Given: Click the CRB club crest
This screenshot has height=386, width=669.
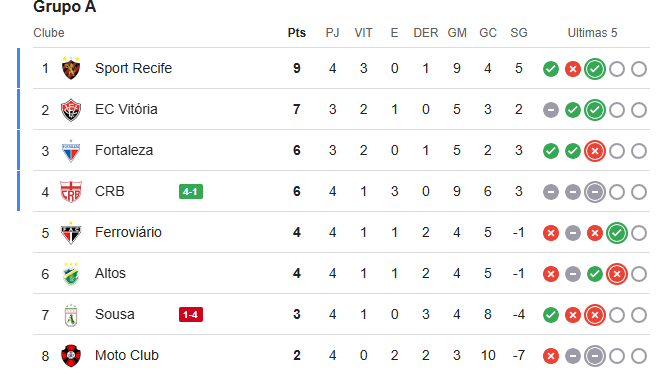Looking at the screenshot, I should pos(71,192).
